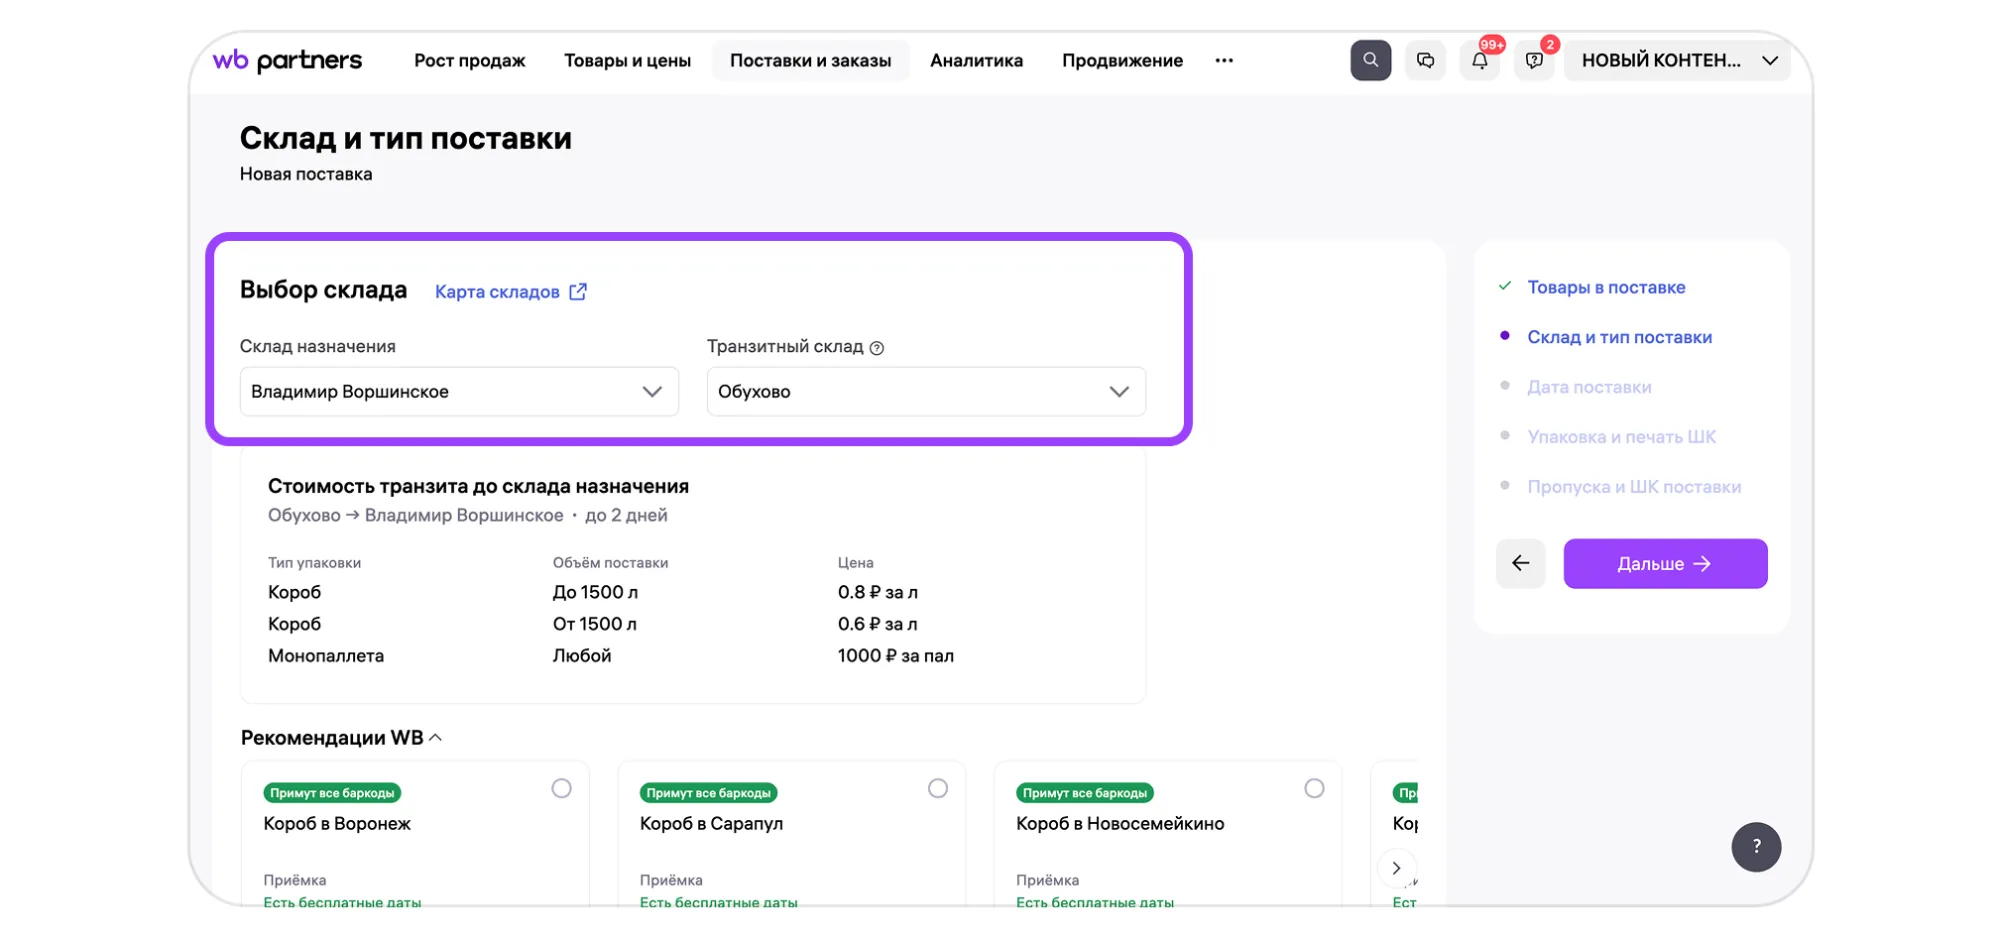This screenshot has width=1999, height=935.
Task: Show transit warehouse info tooltip icon
Action: pyautogui.click(x=877, y=348)
